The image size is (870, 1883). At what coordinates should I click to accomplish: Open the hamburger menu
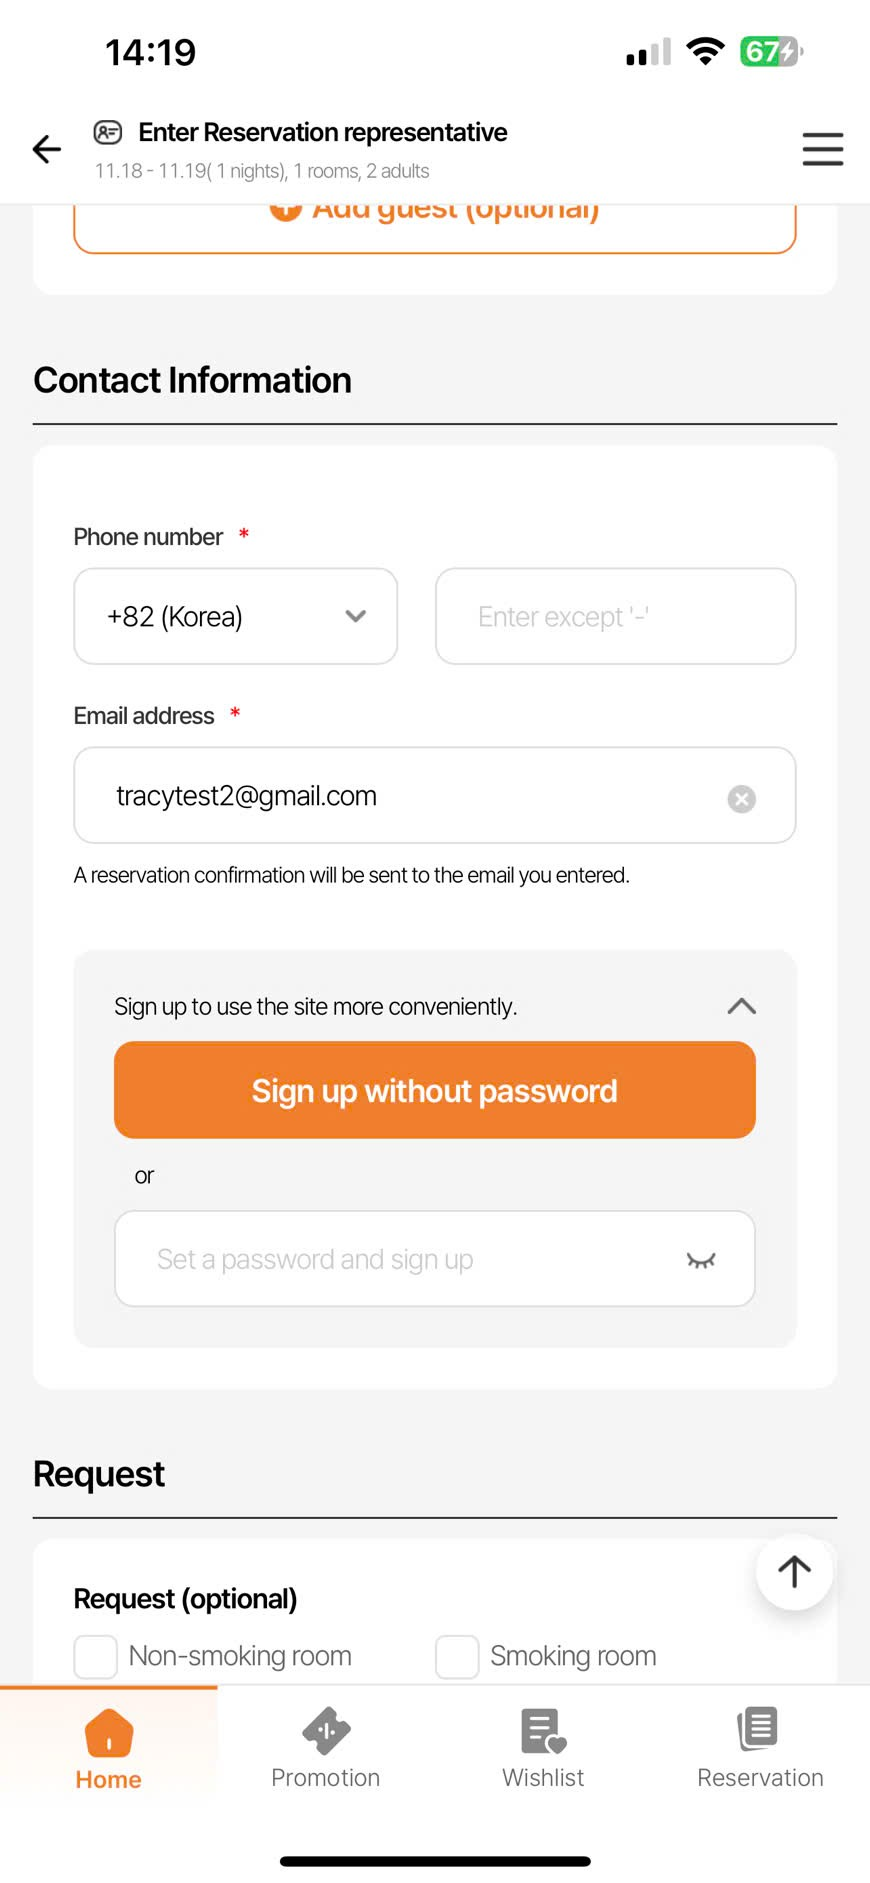pyautogui.click(x=822, y=150)
